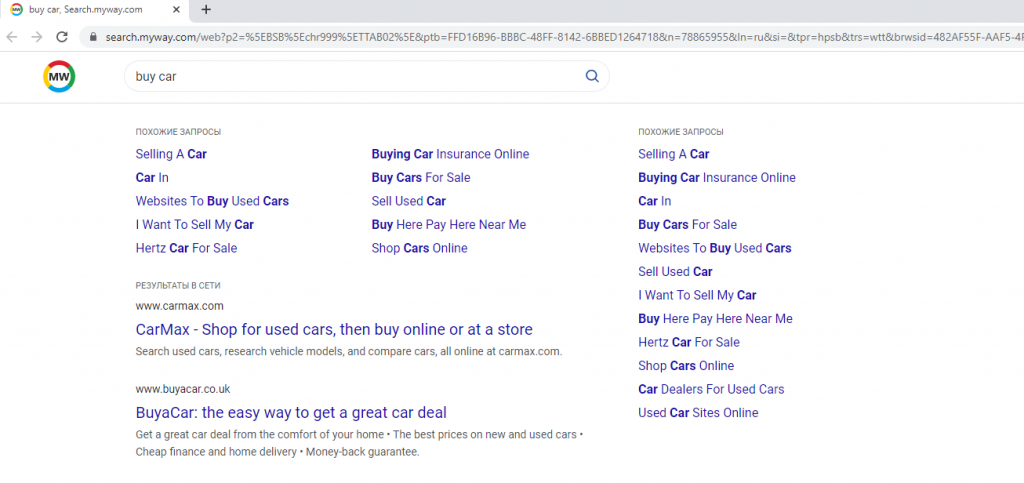The width and height of the screenshot is (1024, 483).
Task: Open middle 'Sell Used Car' link
Action: (x=409, y=201)
